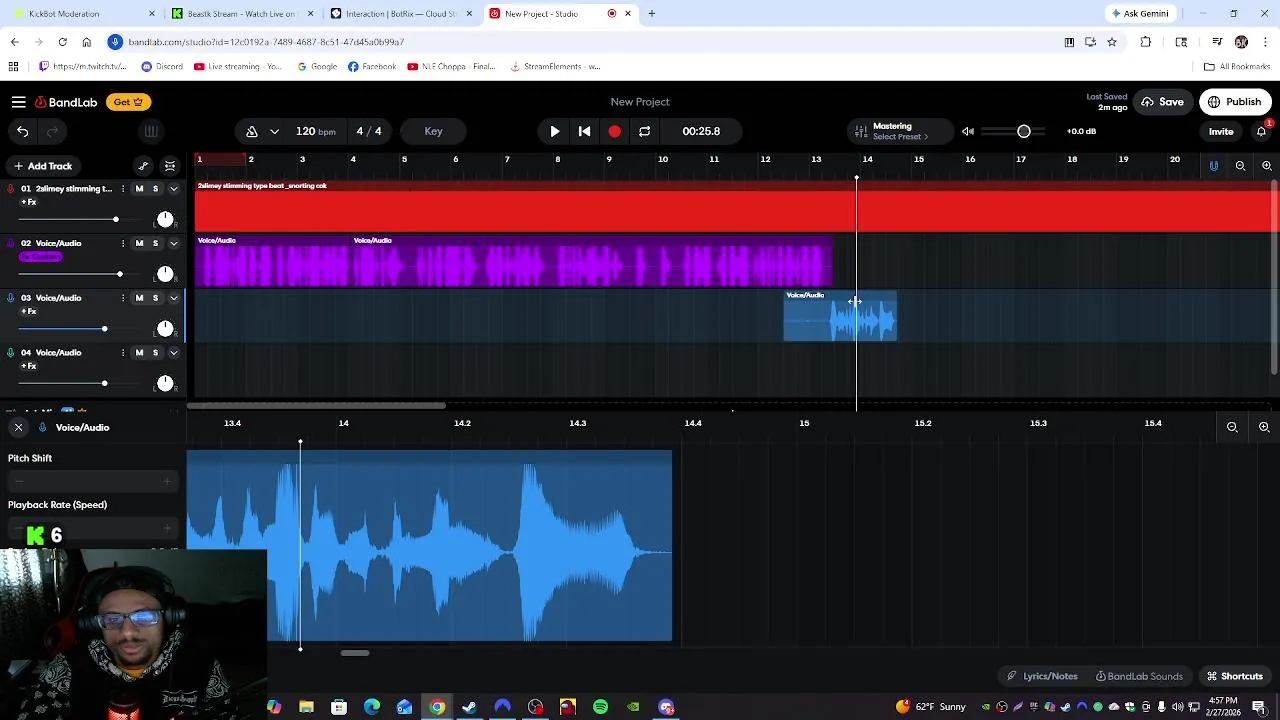Expand the metronome settings dropdown arrow
This screenshot has width=1280, height=720.
tap(274, 131)
